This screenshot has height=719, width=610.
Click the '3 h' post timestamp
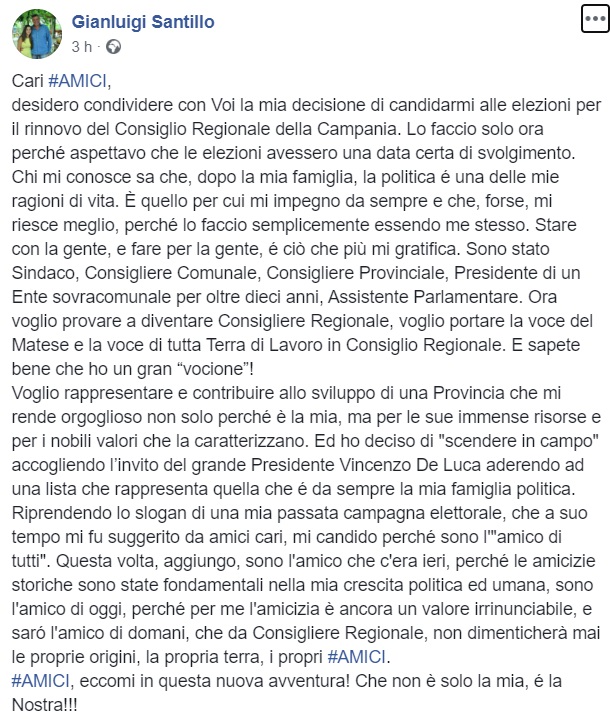83,46
